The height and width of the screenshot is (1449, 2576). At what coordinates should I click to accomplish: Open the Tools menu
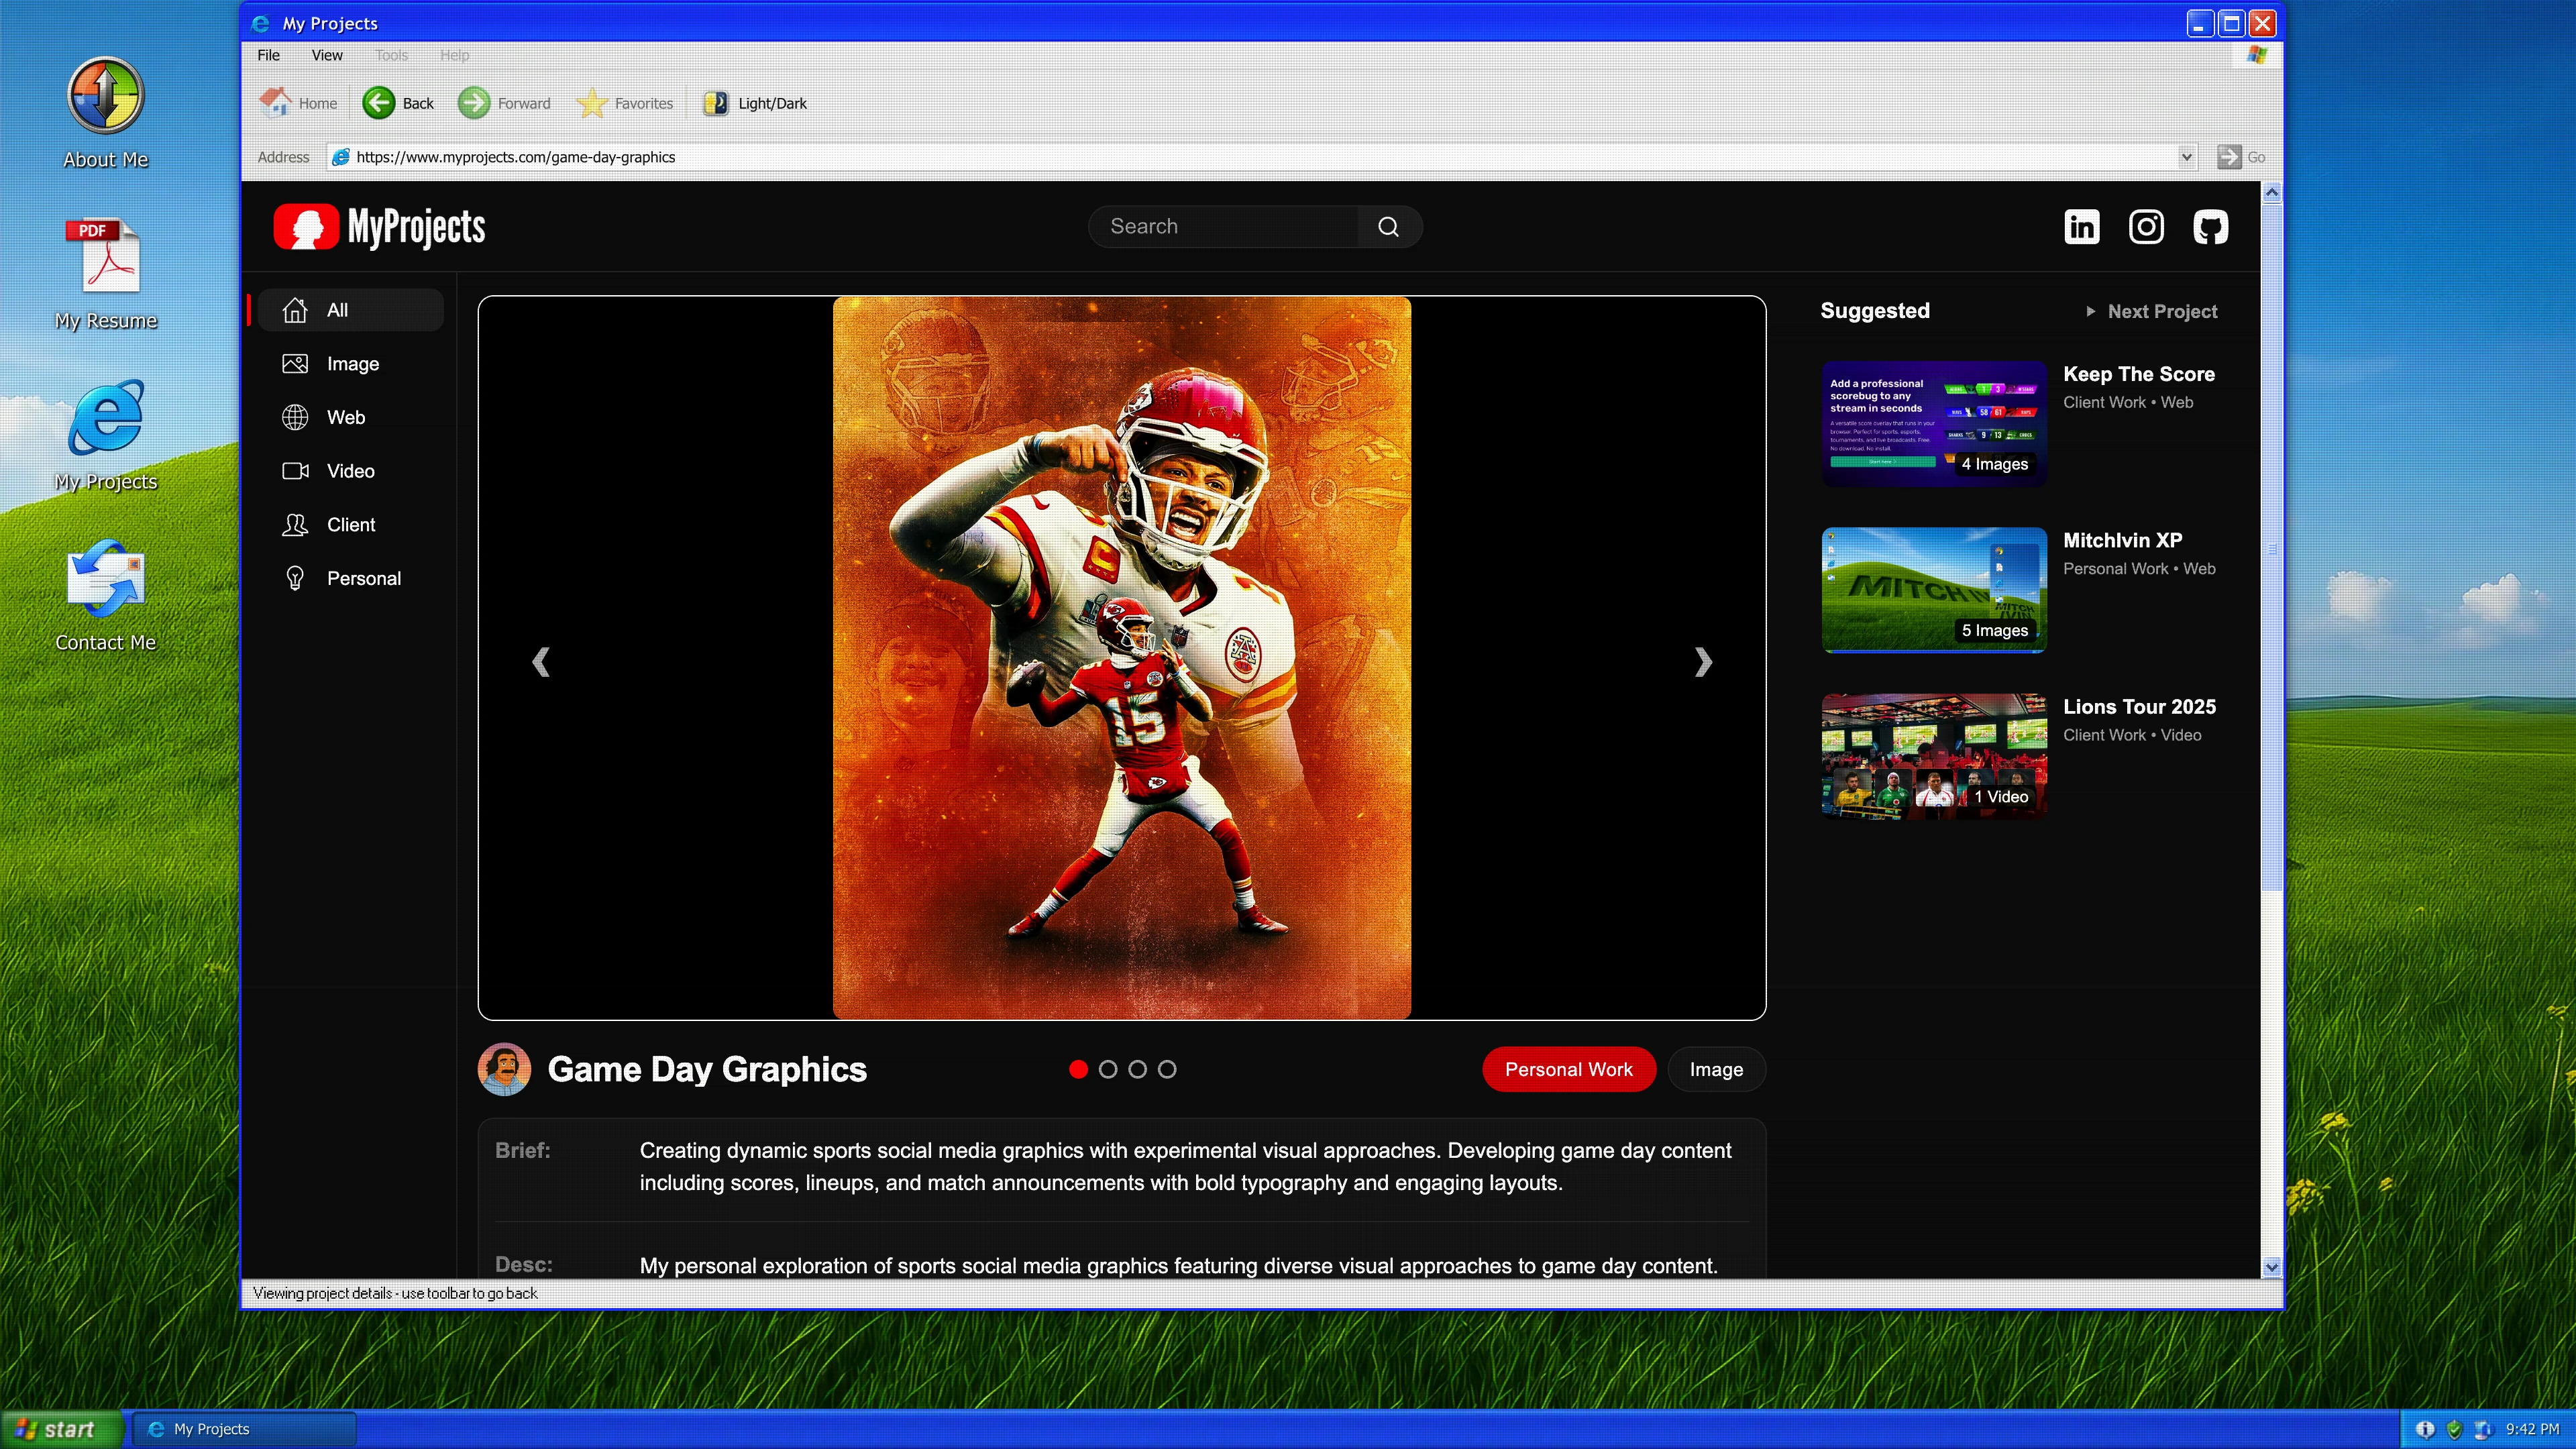(391, 55)
